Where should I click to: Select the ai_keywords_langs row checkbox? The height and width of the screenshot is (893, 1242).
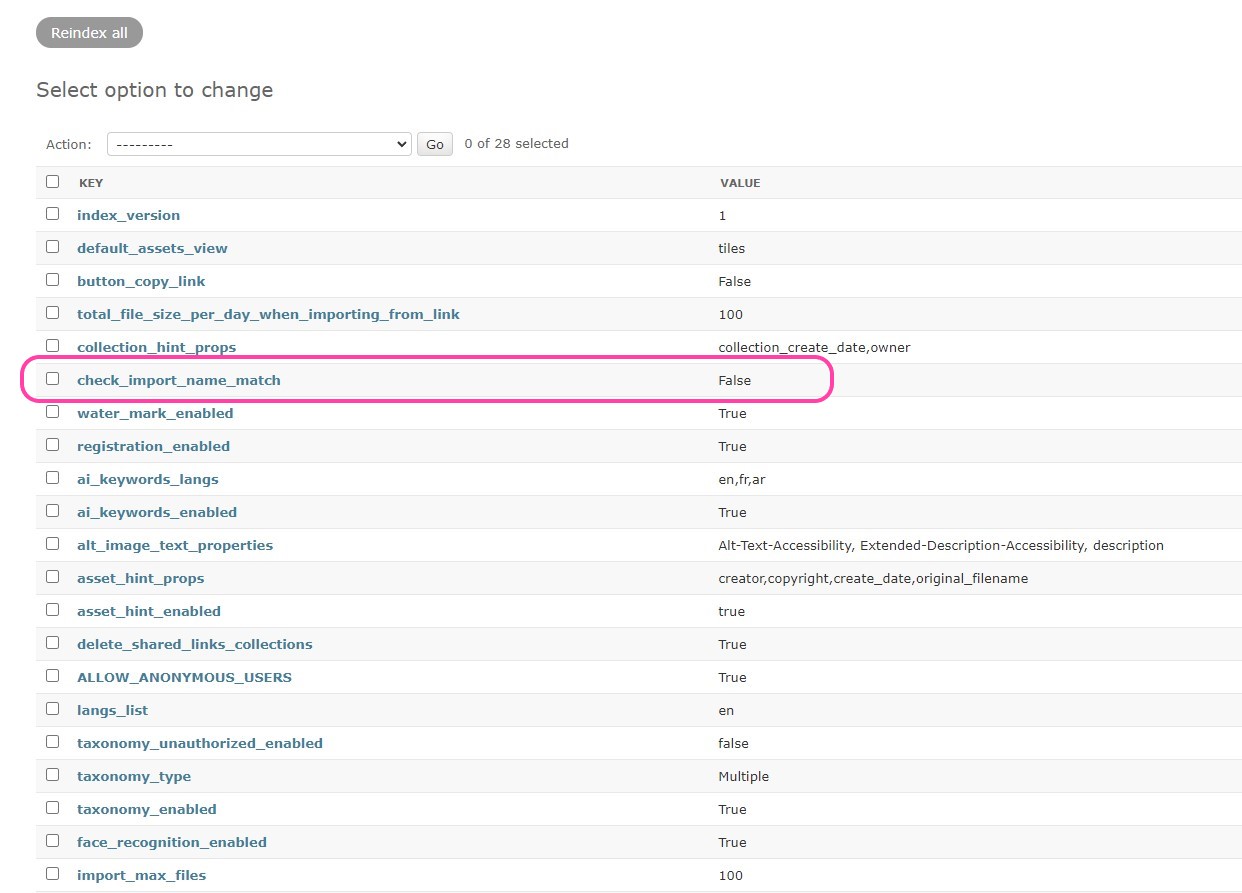(x=52, y=478)
